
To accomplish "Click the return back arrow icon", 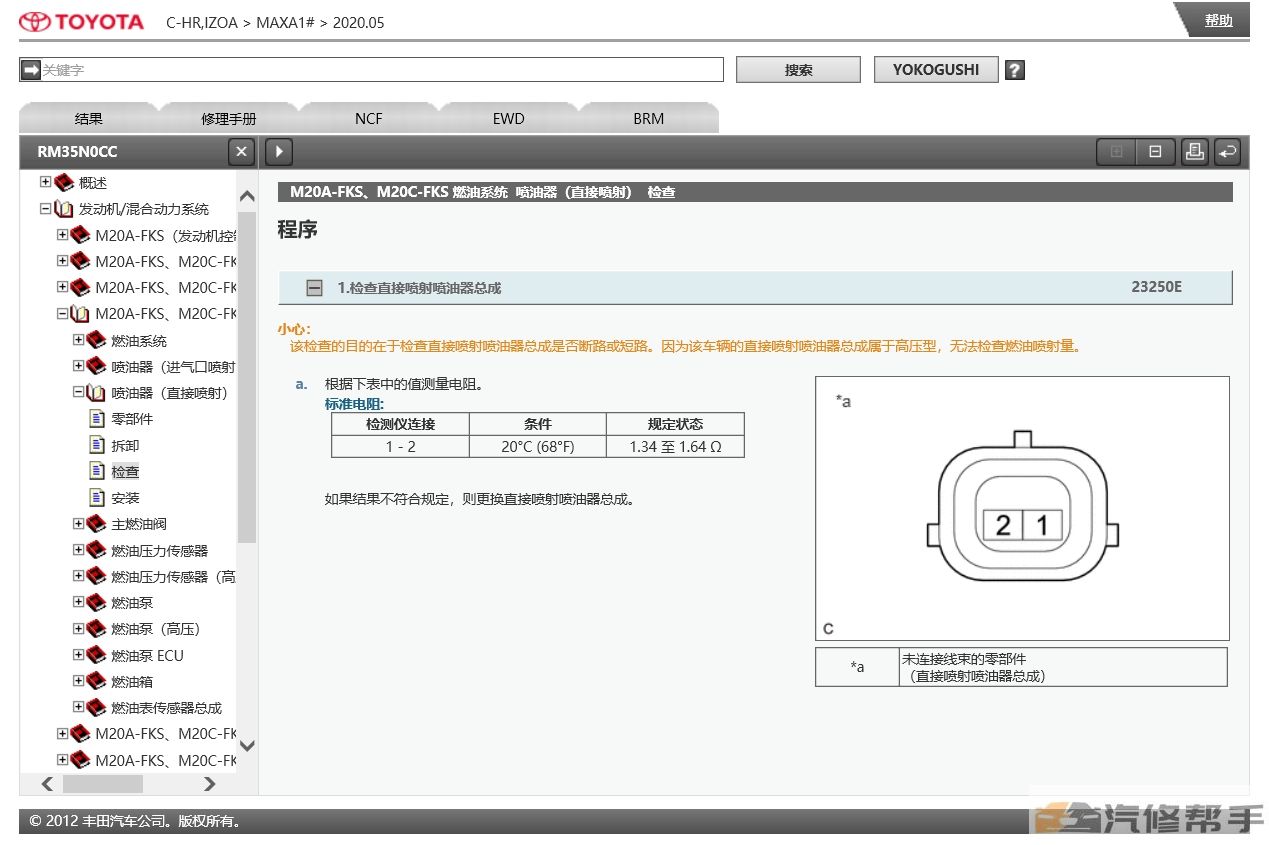I will point(1228,152).
